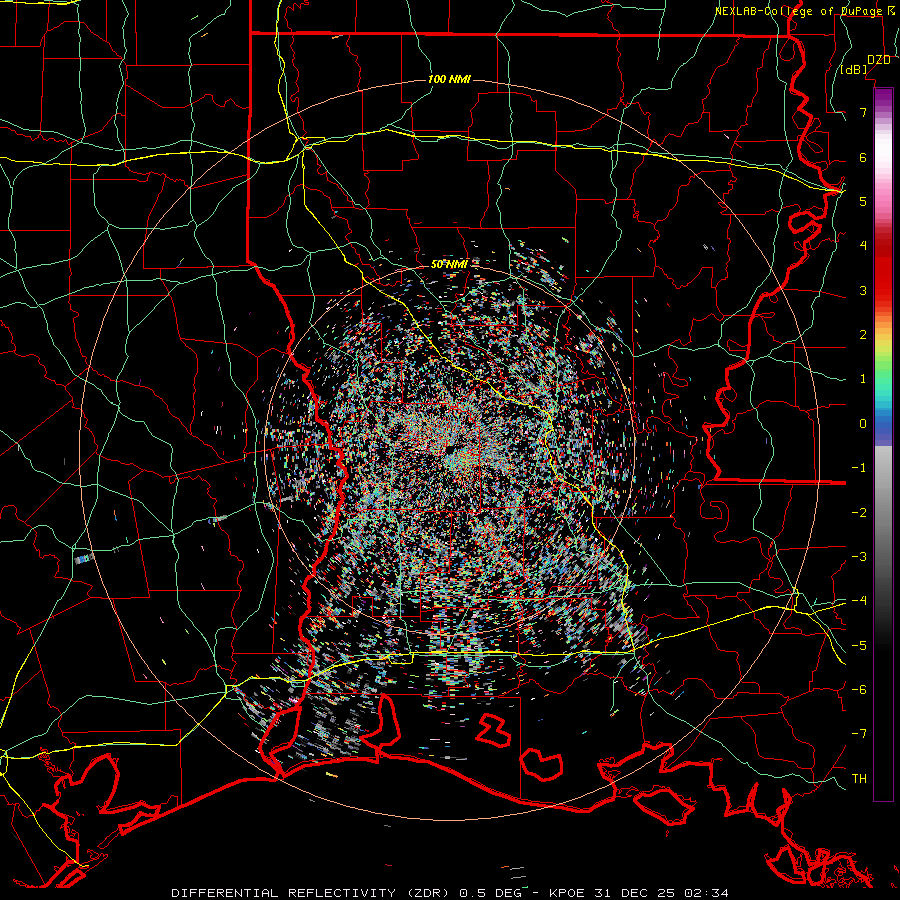This screenshot has width=900, height=900.
Task: Select the -6 dB tick on color scale
Action: [x=859, y=690]
